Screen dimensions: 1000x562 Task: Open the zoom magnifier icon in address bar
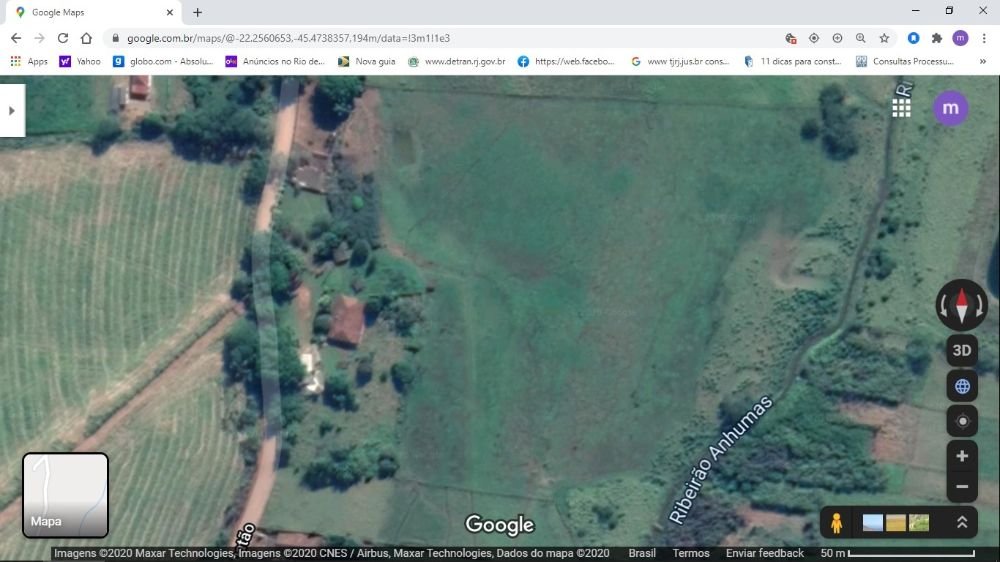861,38
